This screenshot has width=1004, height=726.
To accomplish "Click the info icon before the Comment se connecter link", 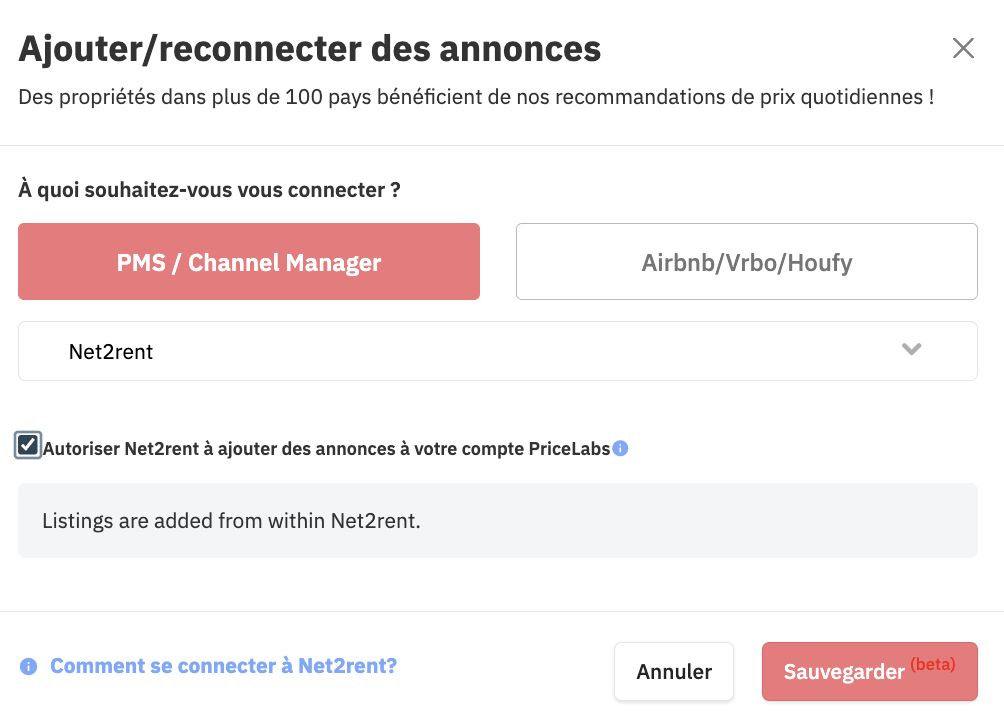I will coord(28,666).
